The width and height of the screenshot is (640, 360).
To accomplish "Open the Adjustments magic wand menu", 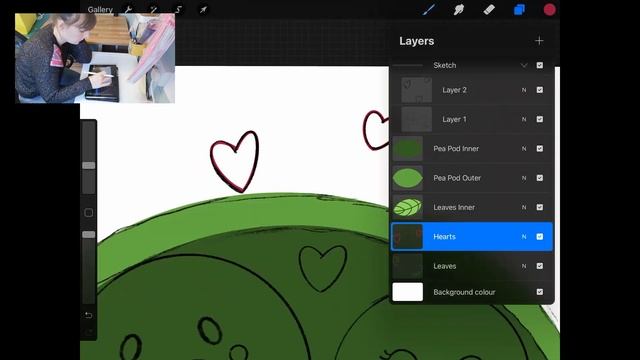I will [153, 9].
